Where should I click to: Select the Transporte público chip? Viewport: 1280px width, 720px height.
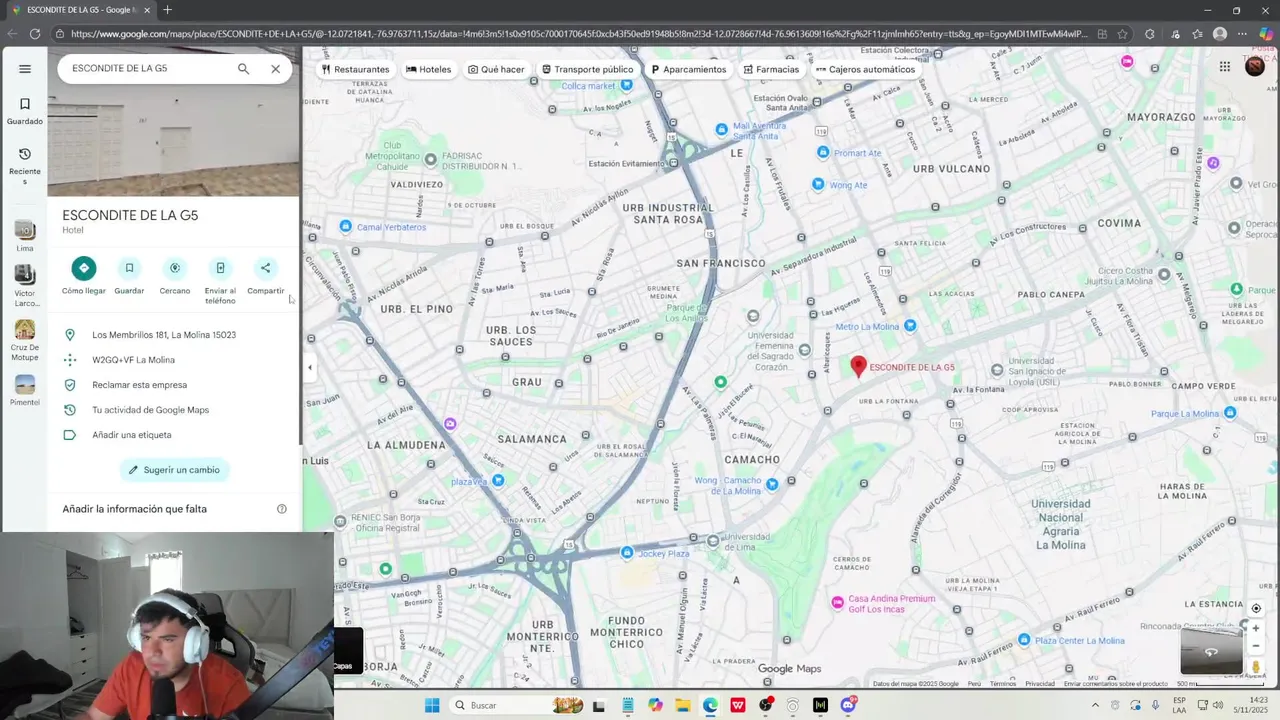point(587,70)
